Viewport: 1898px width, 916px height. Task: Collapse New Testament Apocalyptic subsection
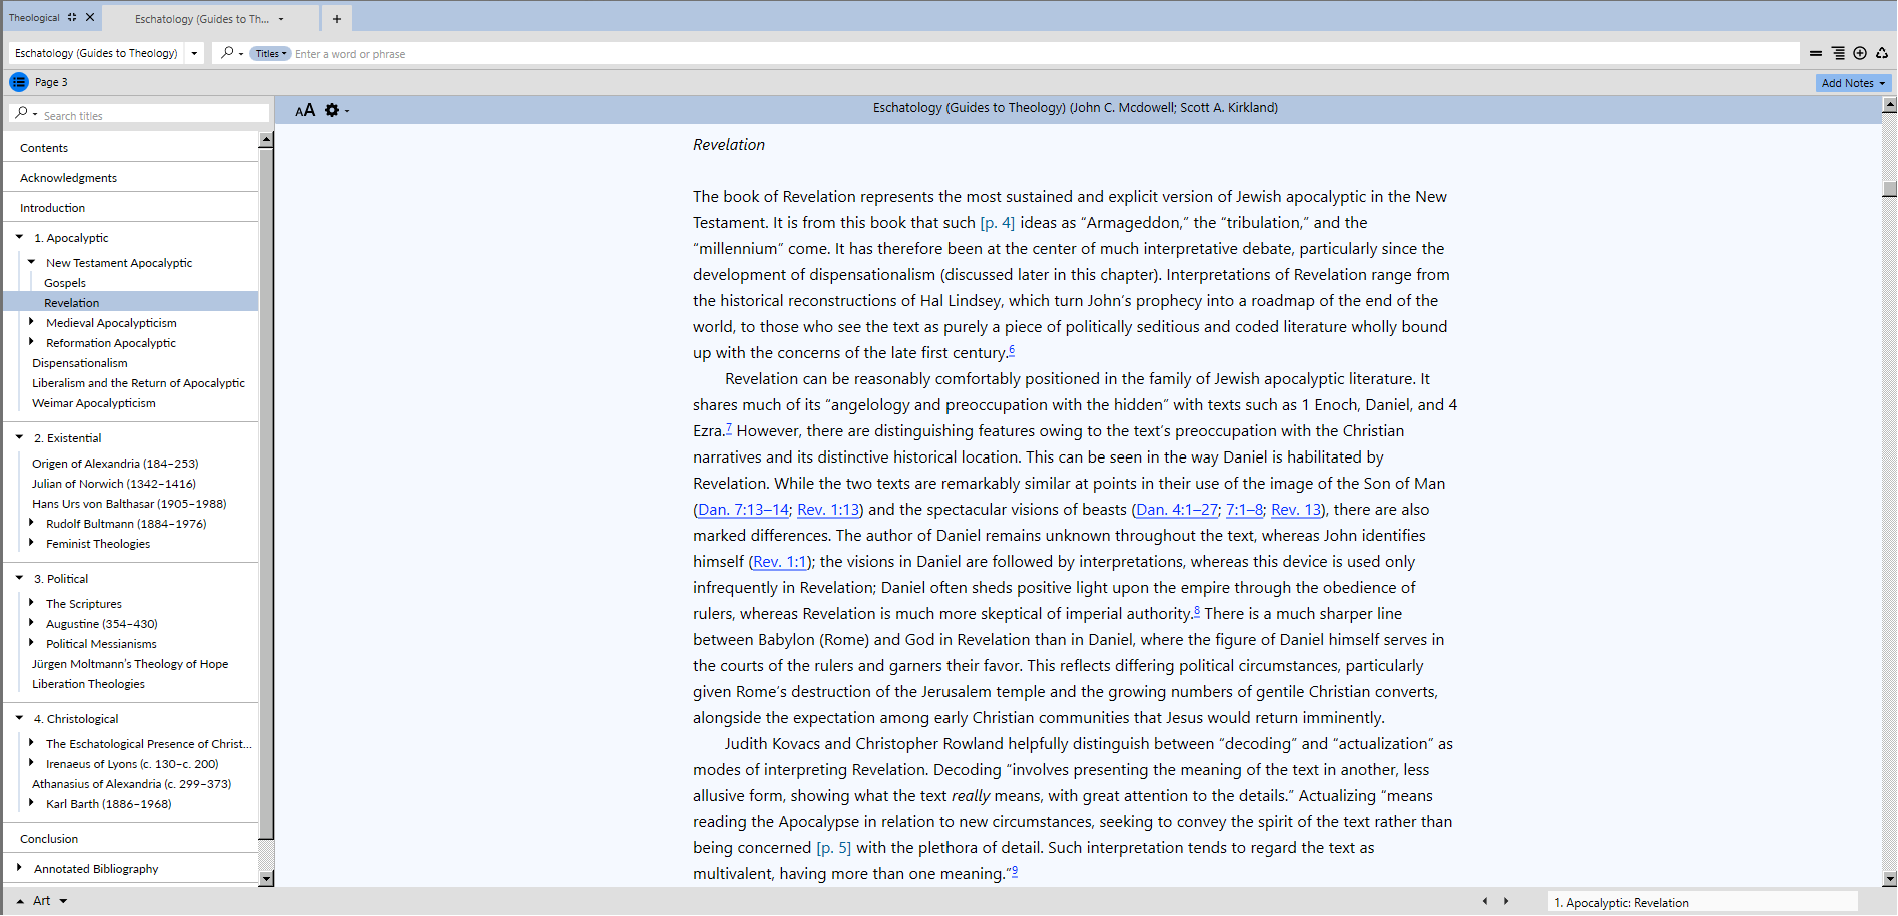coord(31,262)
